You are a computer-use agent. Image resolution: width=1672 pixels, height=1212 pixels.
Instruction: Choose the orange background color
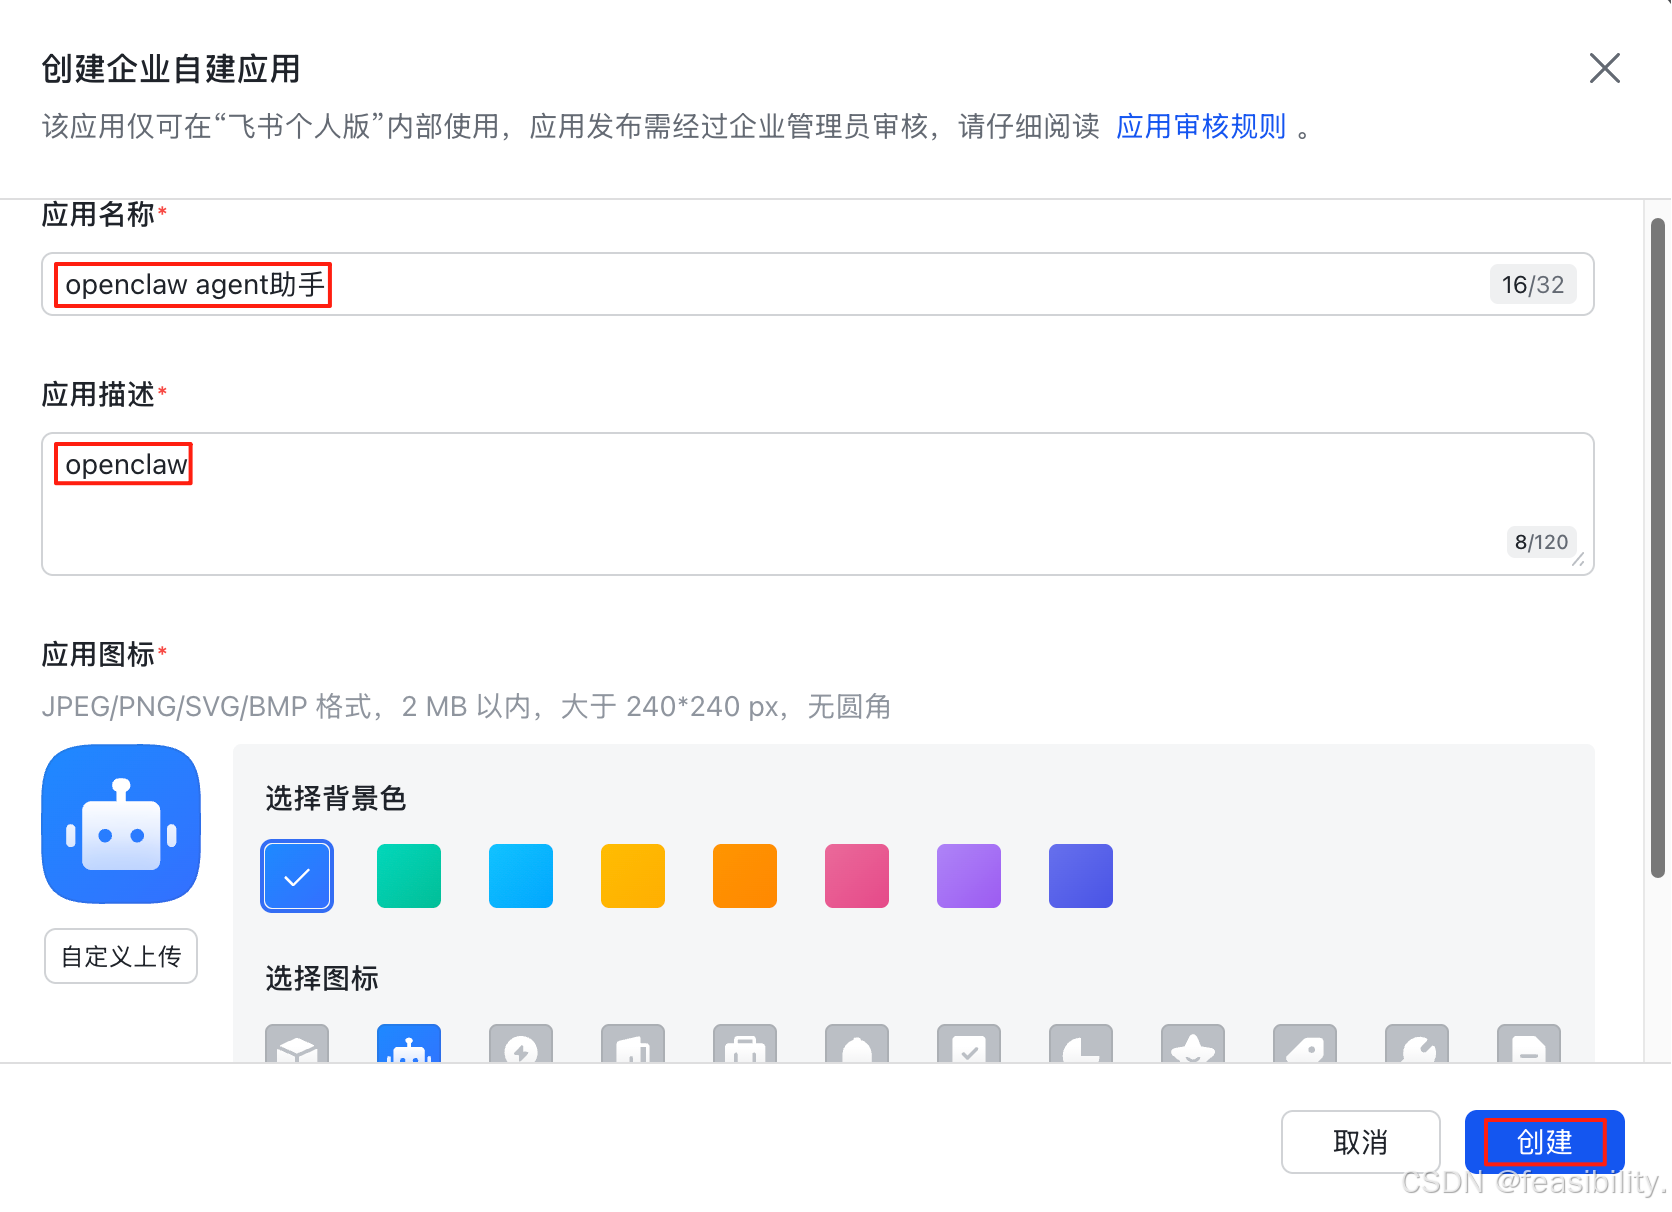(x=744, y=876)
